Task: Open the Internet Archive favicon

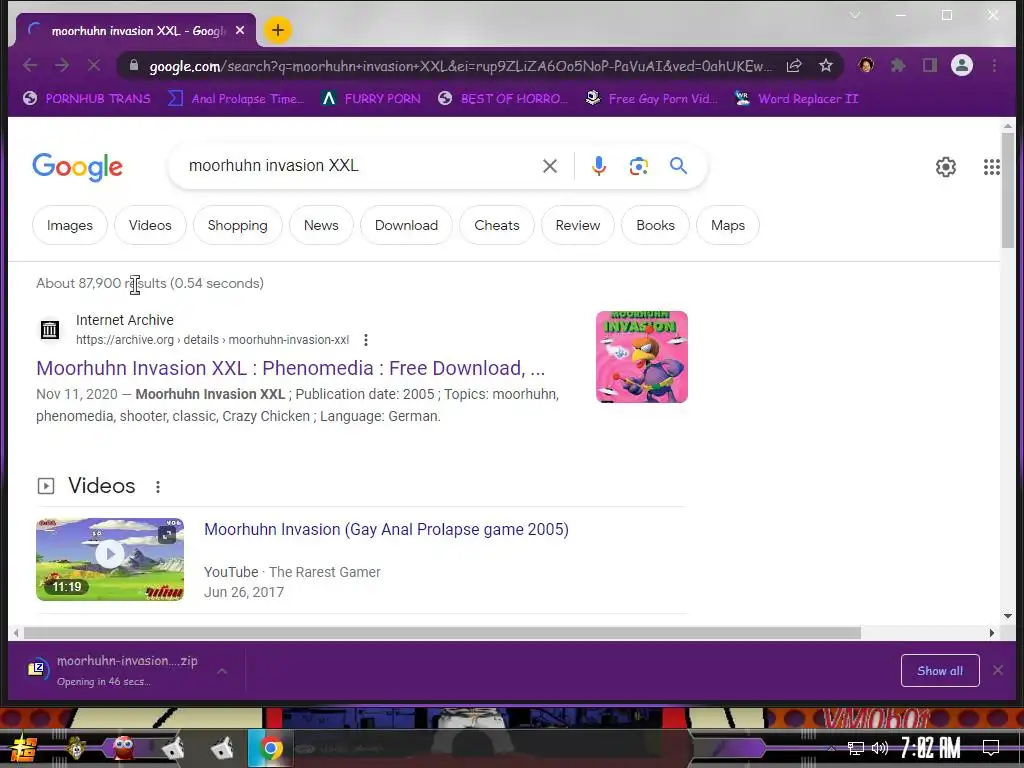Action: [x=50, y=330]
